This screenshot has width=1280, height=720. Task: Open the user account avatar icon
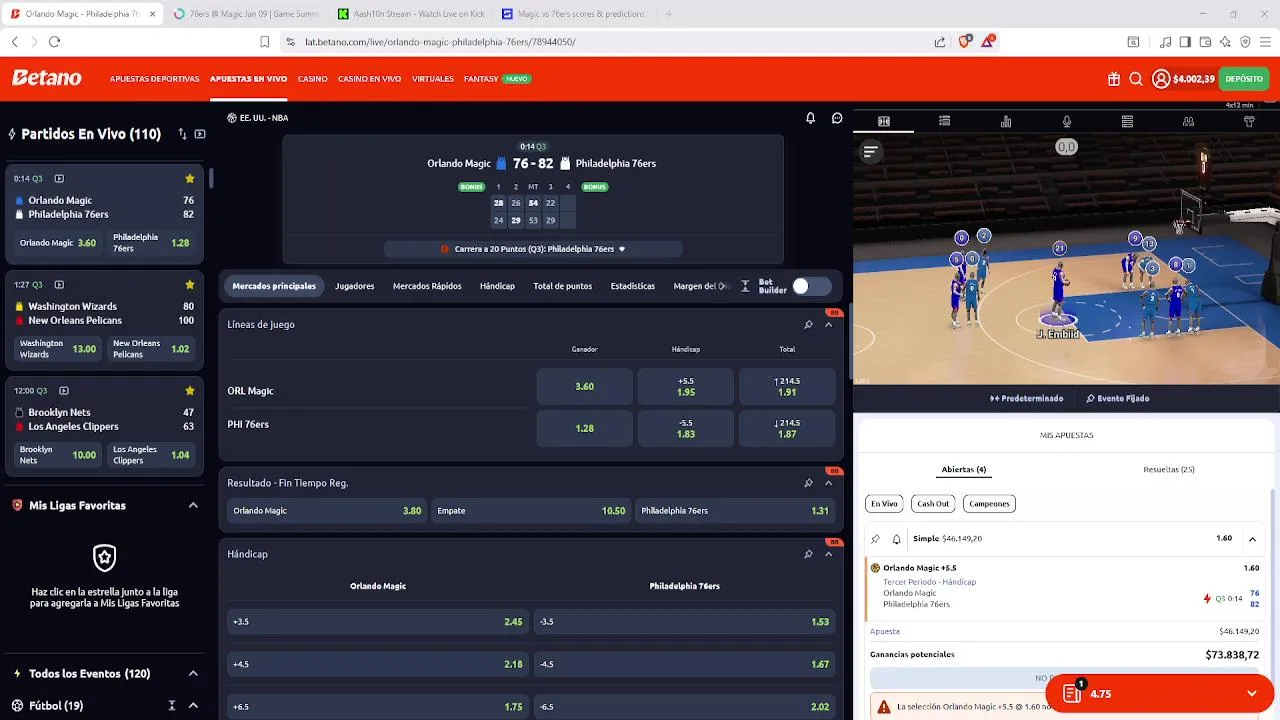coord(1161,79)
